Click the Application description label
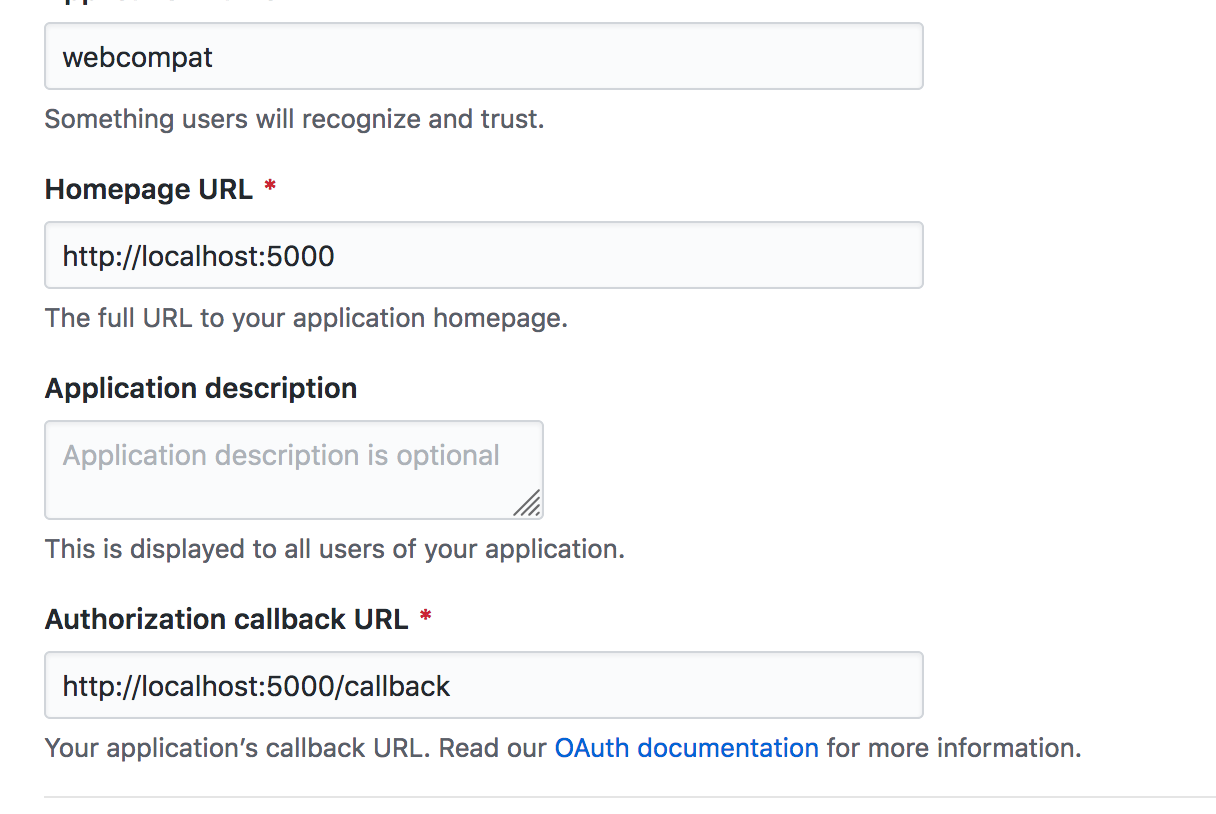The width and height of the screenshot is (1216, 814). (x=201, y=388)
